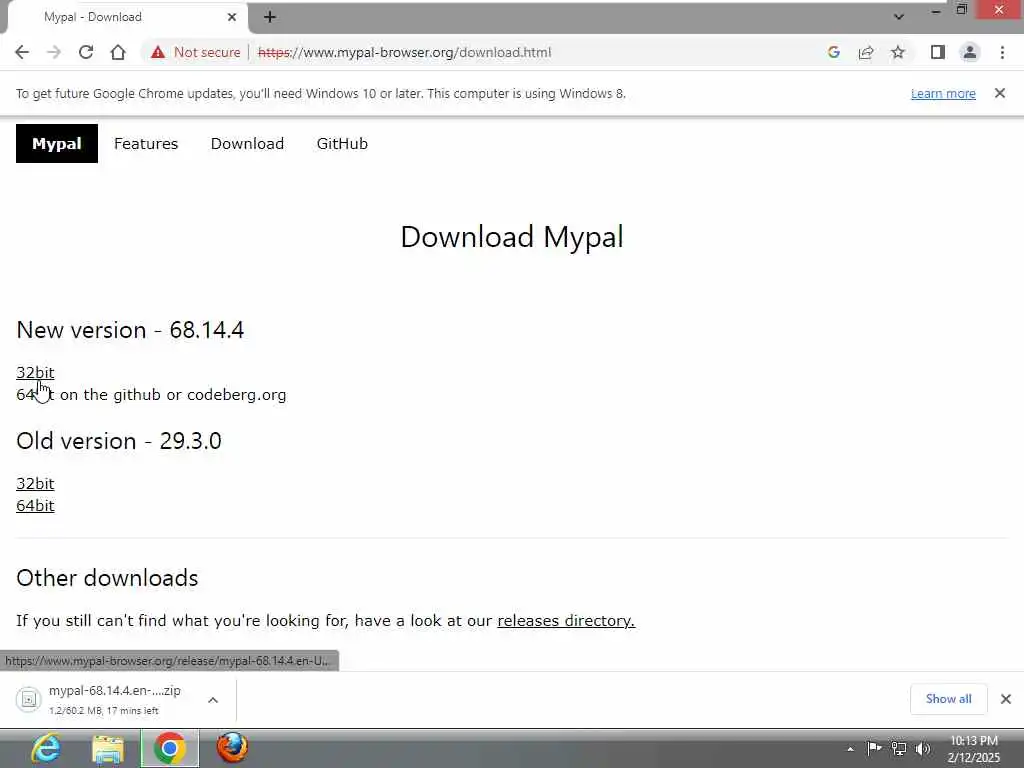Open the profile avatar menu
The width and height of the screenshot is (1024, 768).
[970, 52]
